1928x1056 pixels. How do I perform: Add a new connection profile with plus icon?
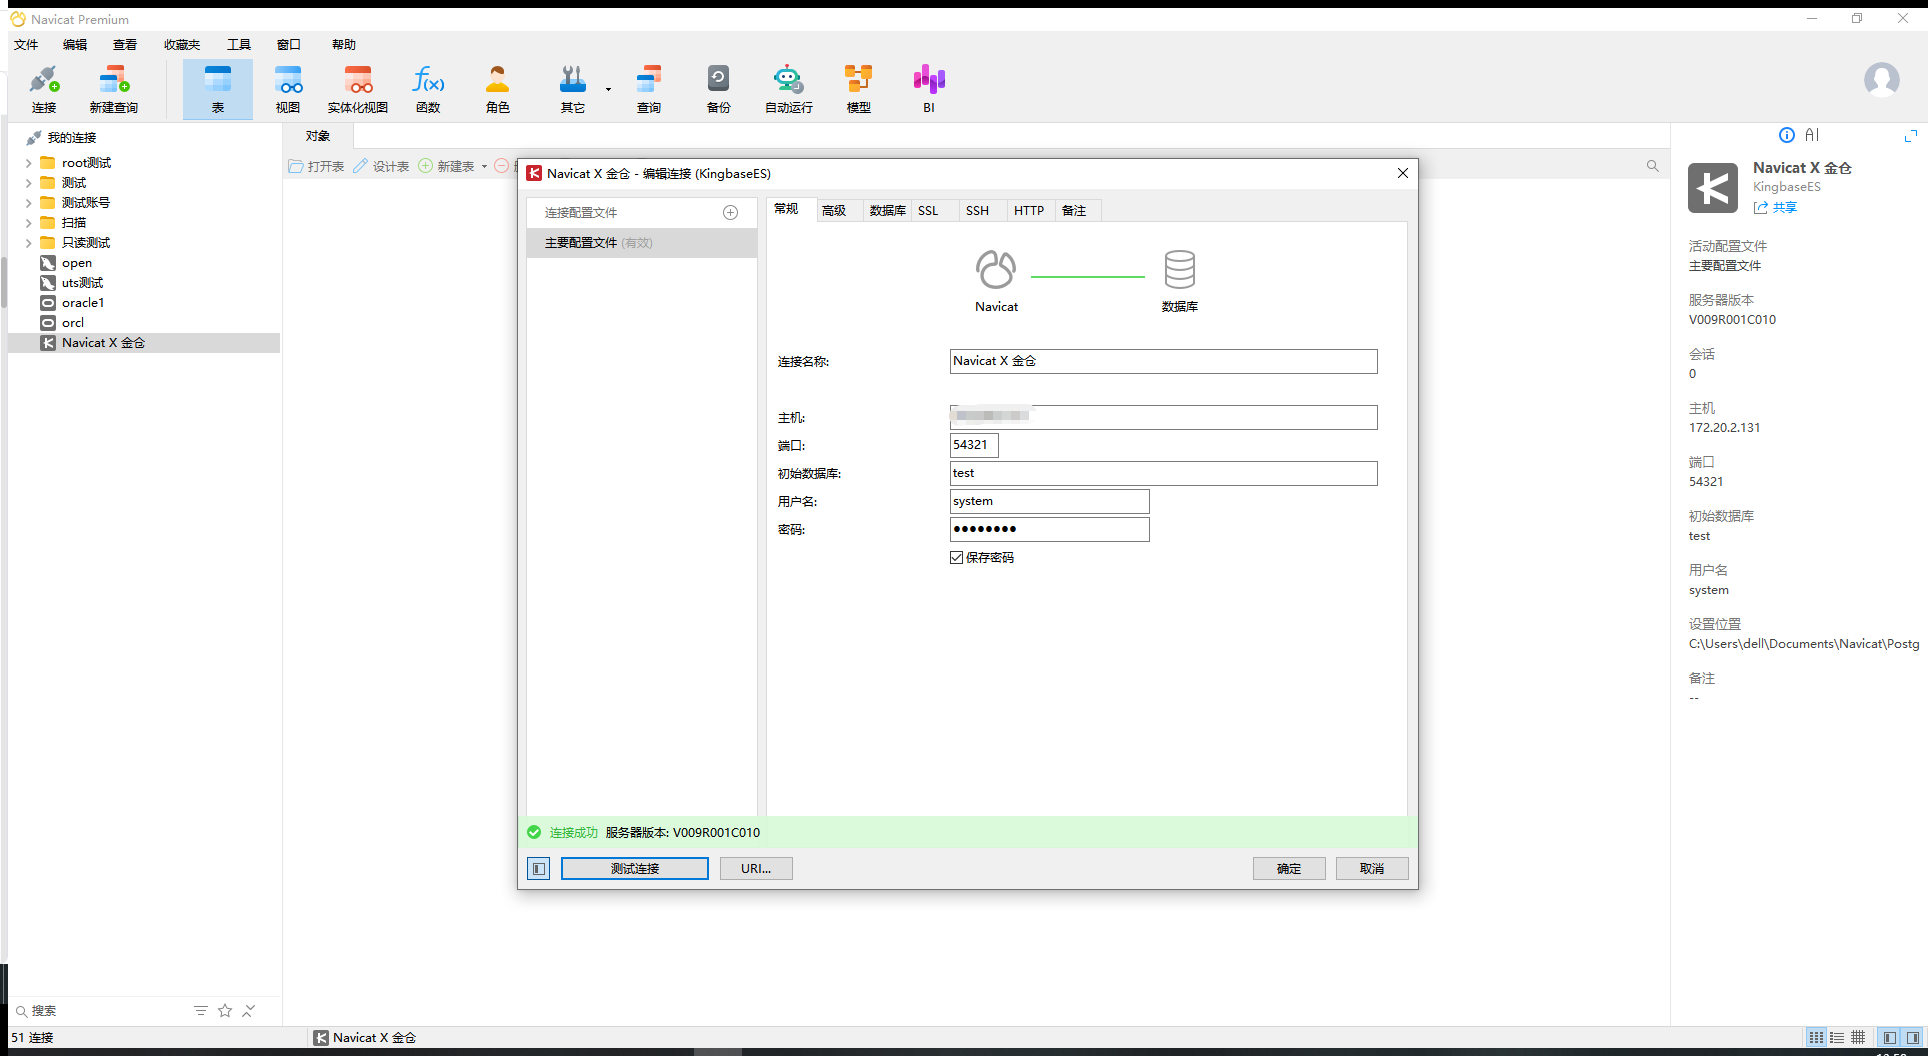click(x=731, y=213)
